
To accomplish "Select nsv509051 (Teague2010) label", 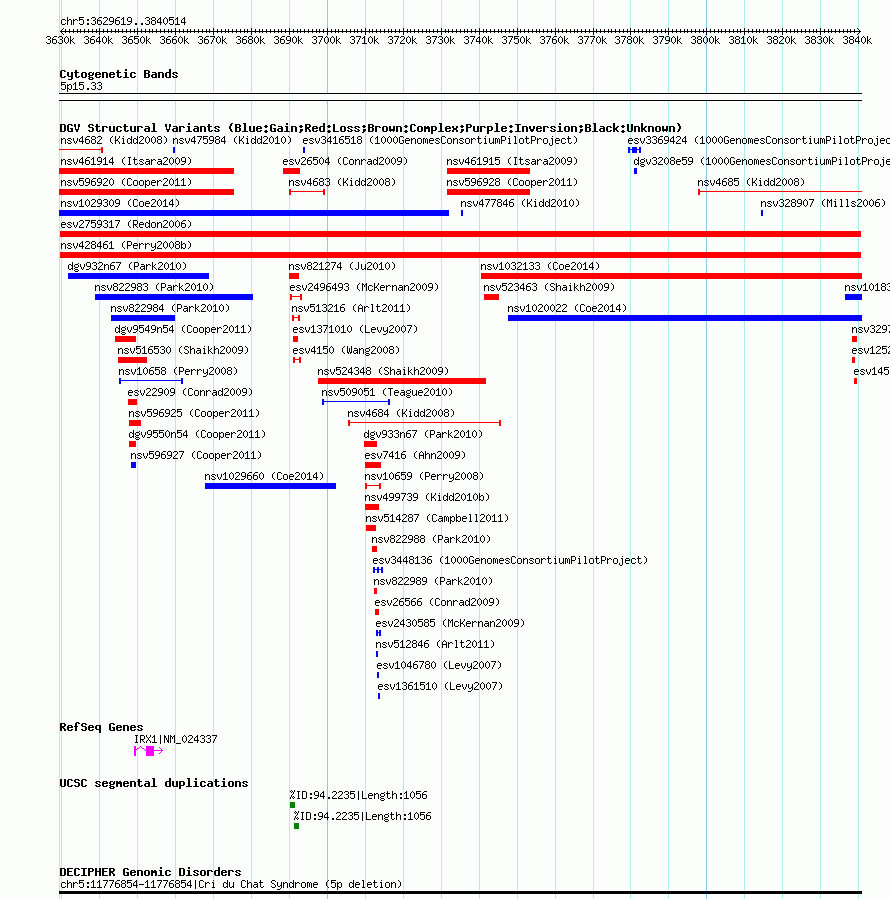I will coord(387,393).
